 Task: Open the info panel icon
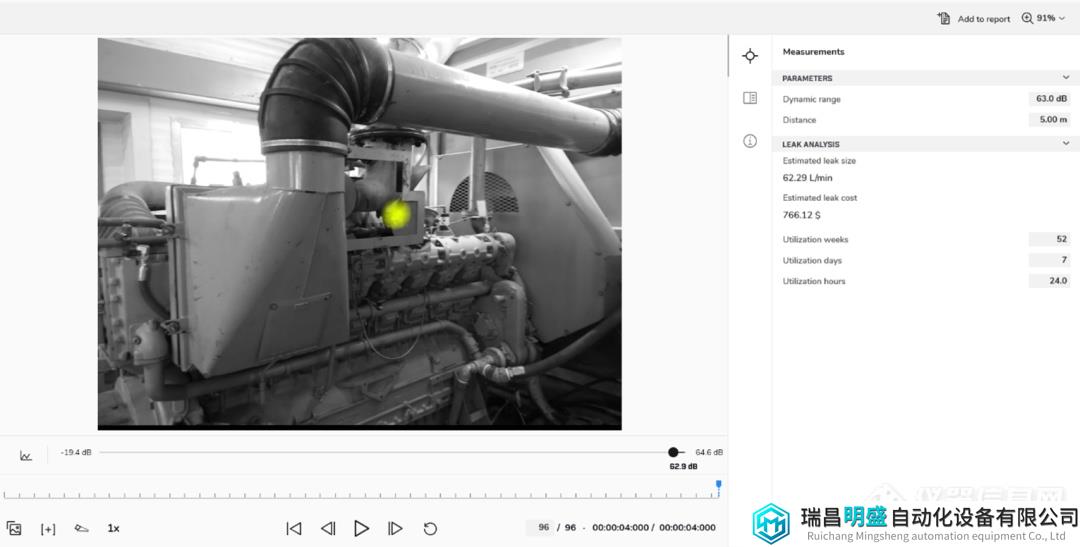750,141
